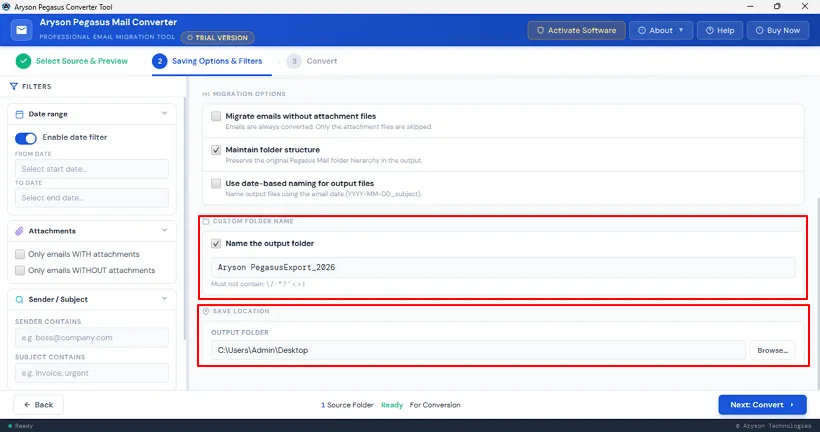Go to Select Source & Preview step
The height and width of the screenshot is (432, 820).
(72, 61)
